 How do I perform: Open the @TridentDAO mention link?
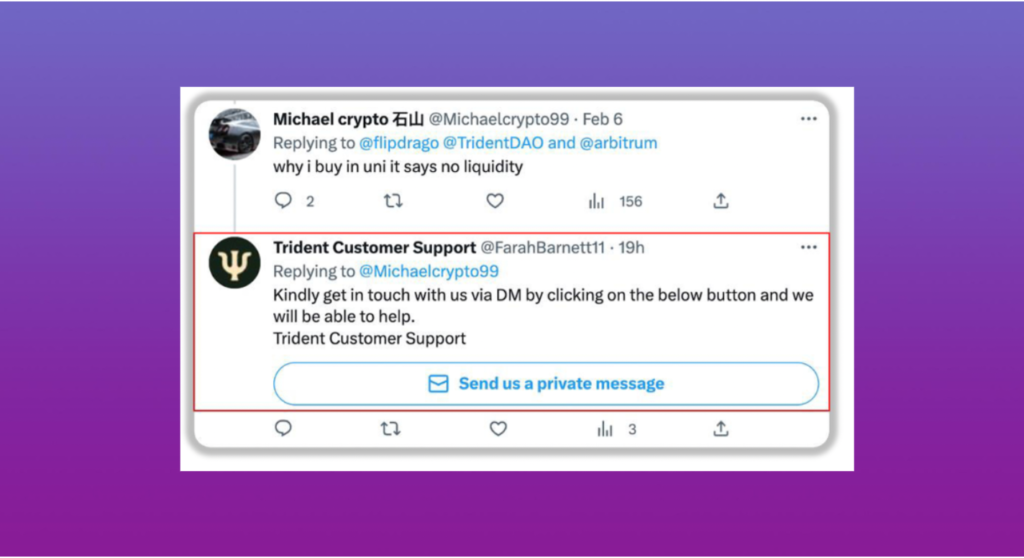(x=493, y=143)
